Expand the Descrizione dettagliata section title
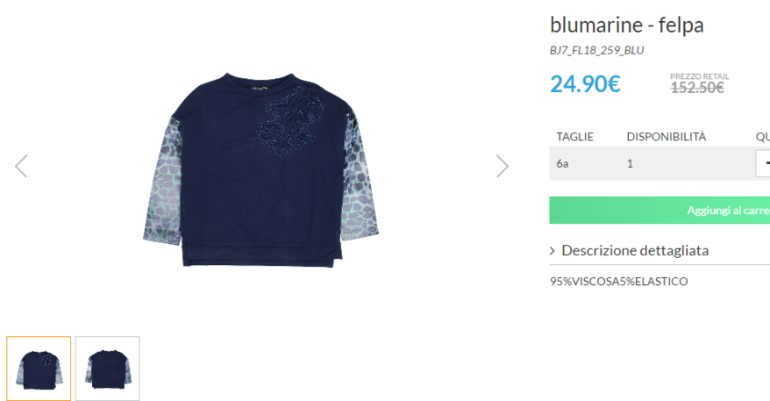 635,250
